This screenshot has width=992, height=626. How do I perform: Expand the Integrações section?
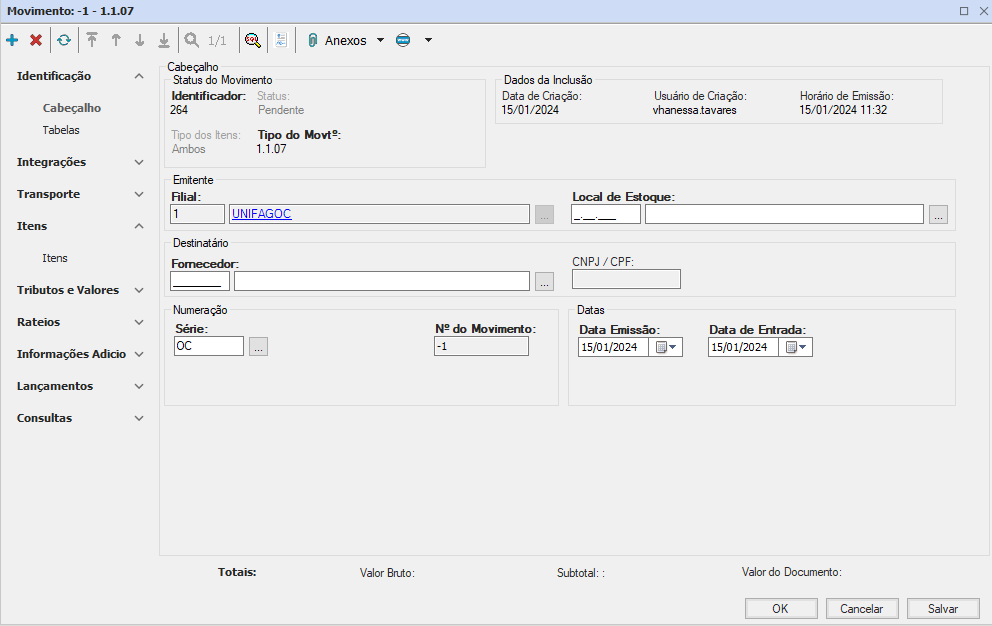coord(139,162)
